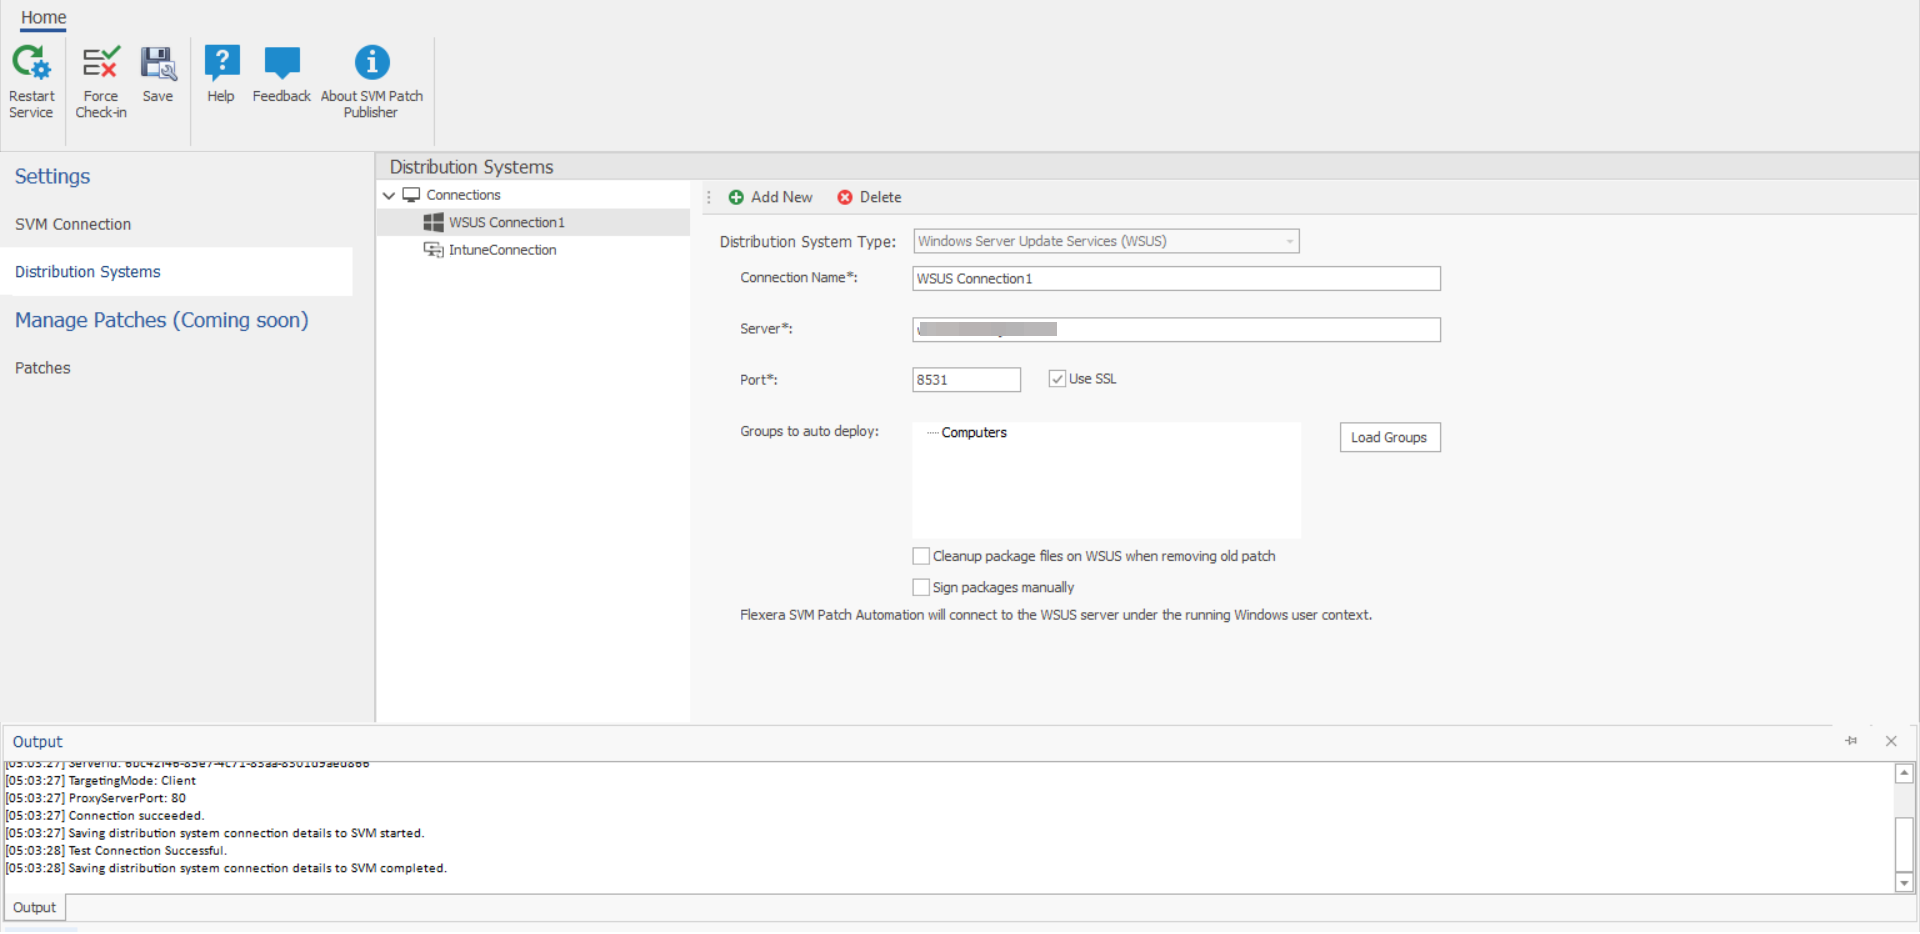1920x934 pixels.
Task: Click the Force Check-in icon
Action: [100, 63]
